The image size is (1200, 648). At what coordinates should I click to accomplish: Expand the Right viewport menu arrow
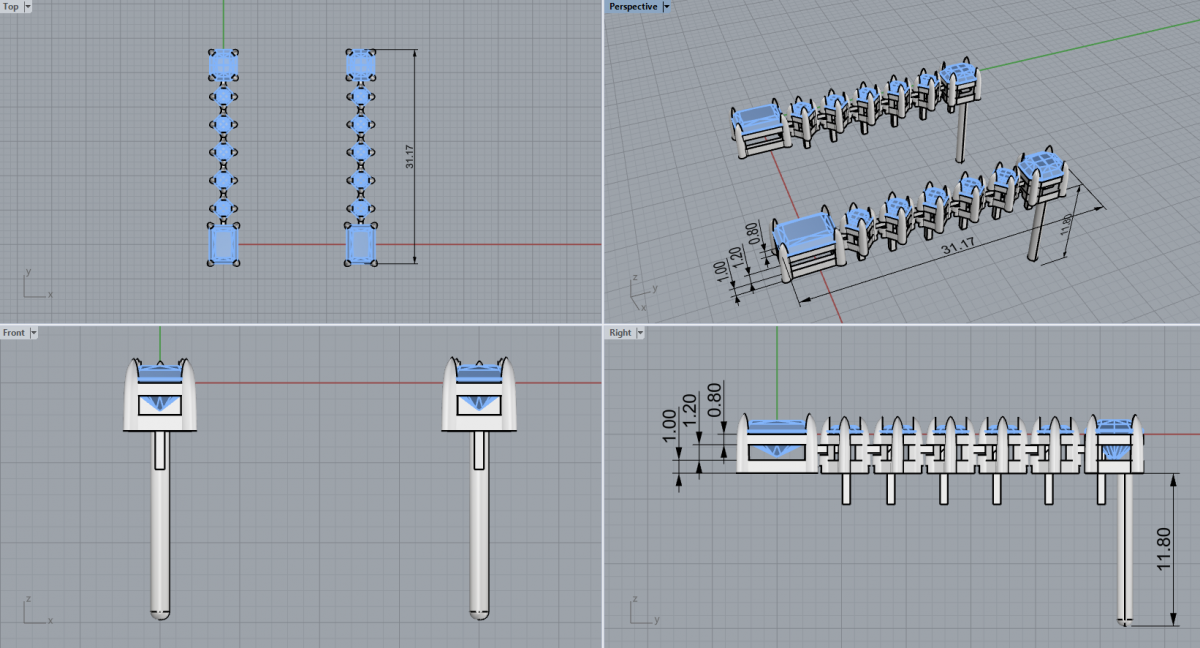point(639,332)
